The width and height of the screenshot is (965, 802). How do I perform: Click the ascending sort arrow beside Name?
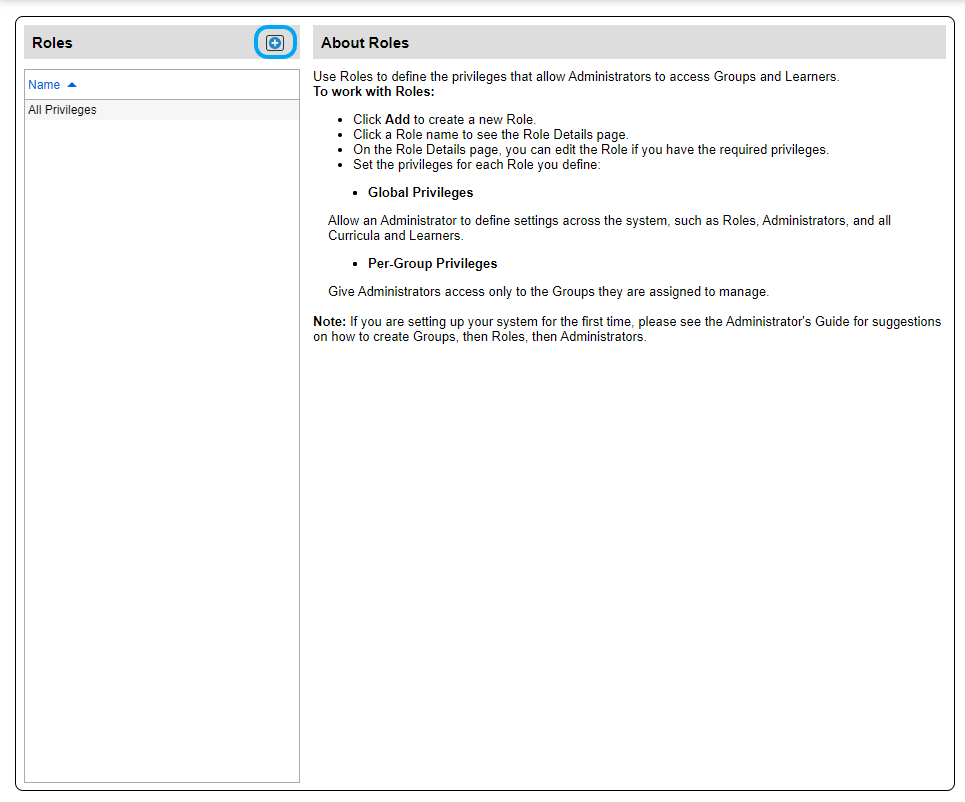(72, 85)
